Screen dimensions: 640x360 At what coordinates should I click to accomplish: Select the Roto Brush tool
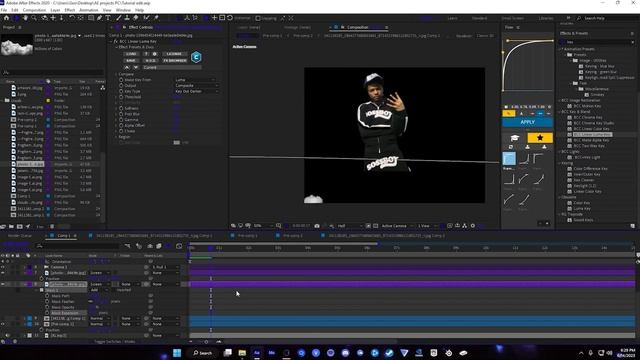pos(146,18)
